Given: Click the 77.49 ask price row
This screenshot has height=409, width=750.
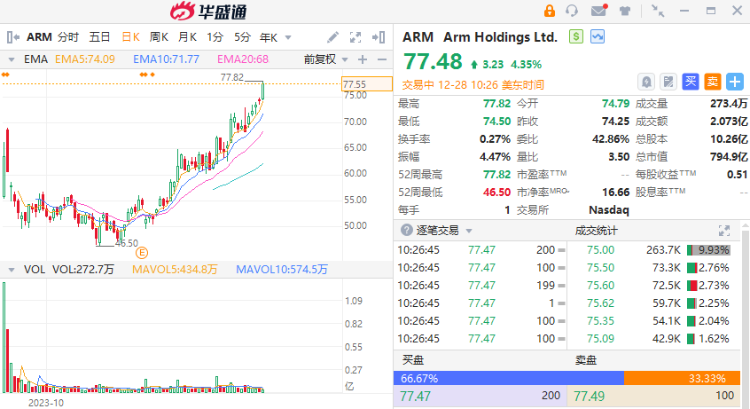Looking at the screenshot, I should [x=654, y=396].
